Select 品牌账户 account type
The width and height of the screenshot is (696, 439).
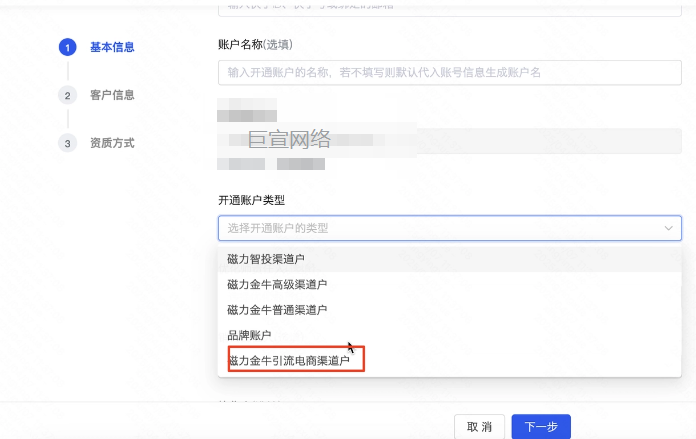tap(449, 335)
